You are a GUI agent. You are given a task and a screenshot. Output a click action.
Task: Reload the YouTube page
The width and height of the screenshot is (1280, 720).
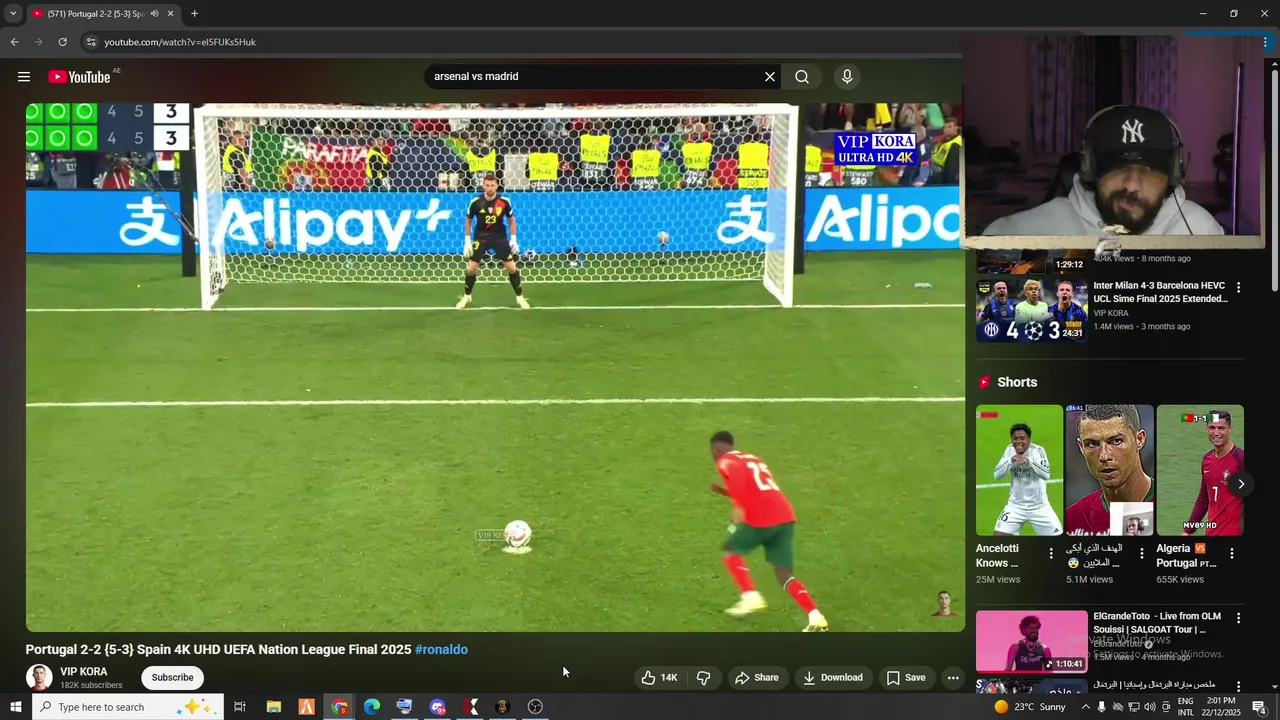pyautogui.click(x=62, y=42)
